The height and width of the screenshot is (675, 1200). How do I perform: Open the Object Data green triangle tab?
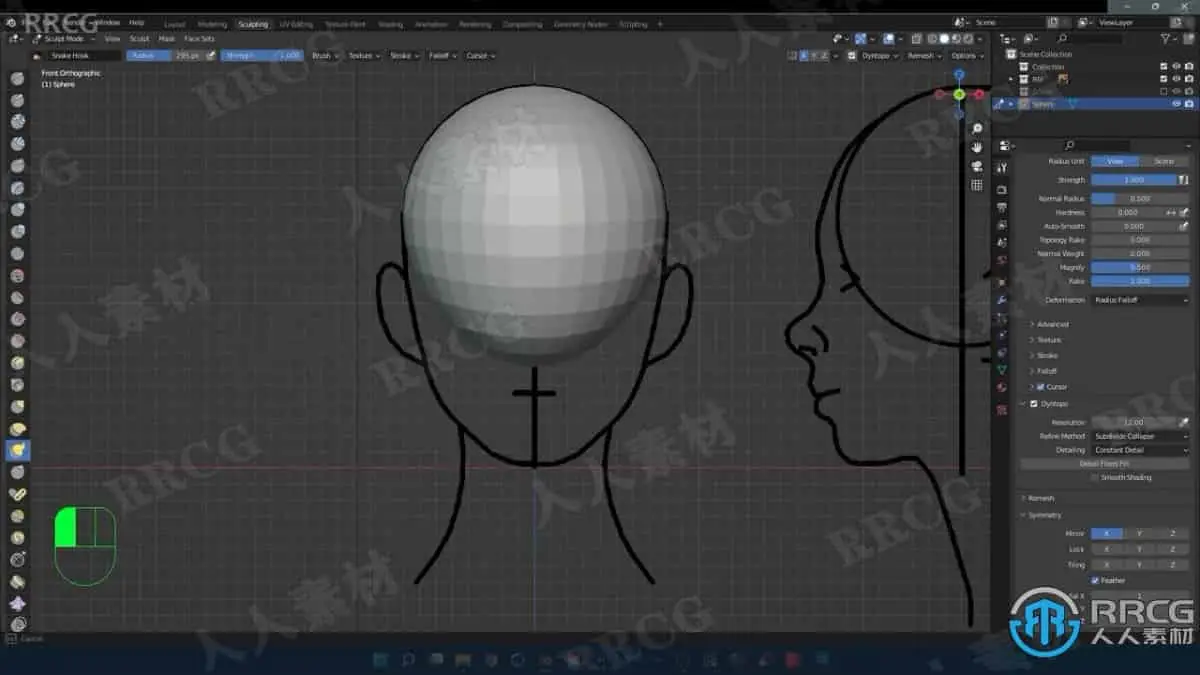(1002, 370)
